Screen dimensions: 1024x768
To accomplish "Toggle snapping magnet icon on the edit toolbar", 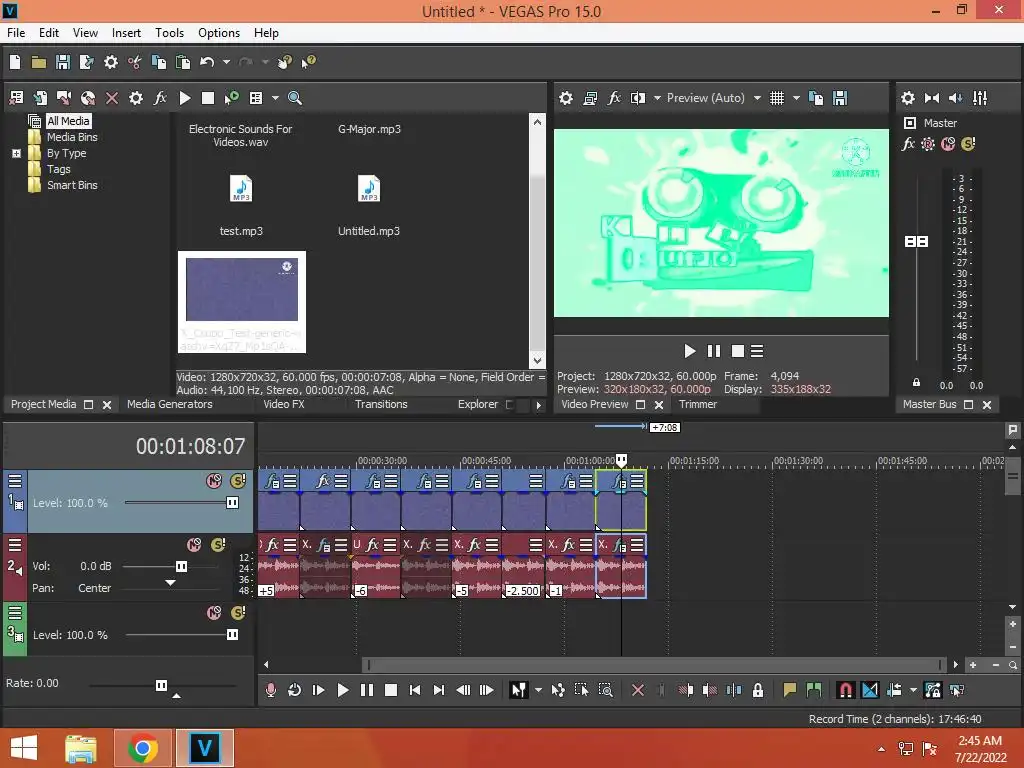I will click(x=845, y=690).
